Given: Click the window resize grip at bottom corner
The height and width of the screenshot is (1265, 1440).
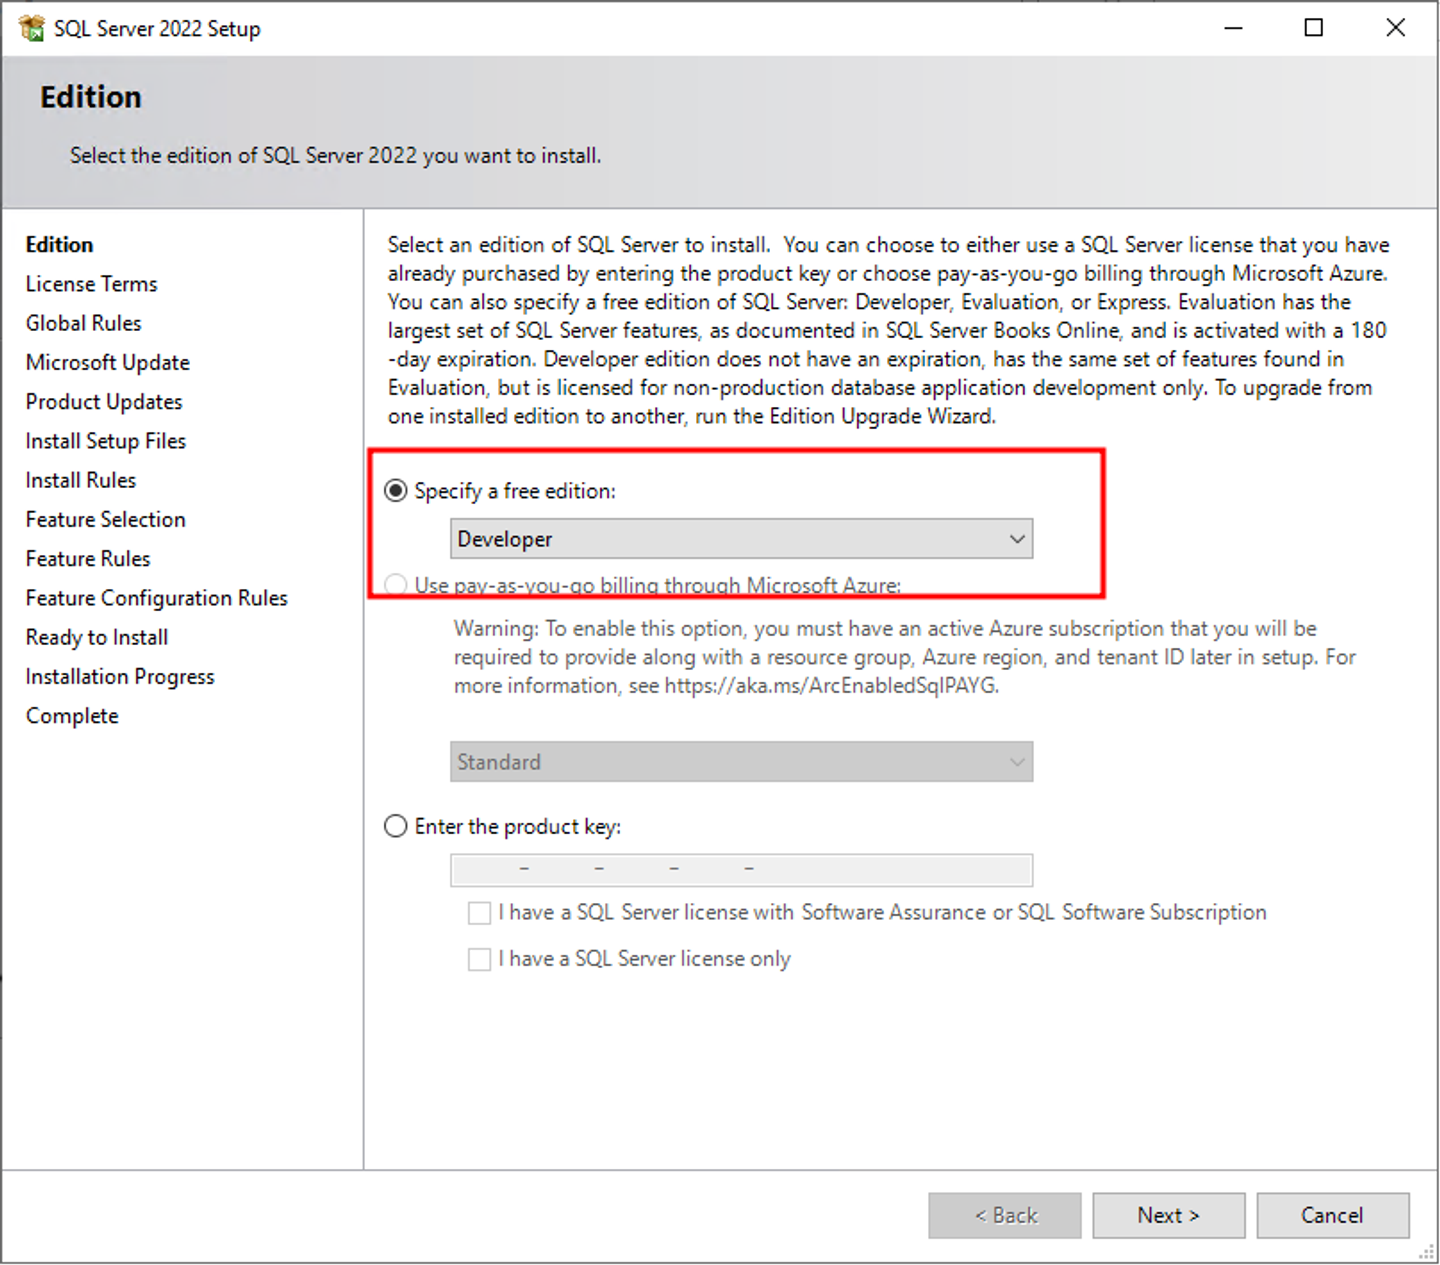Looking at the screenshot, I should point(1427,1252).
